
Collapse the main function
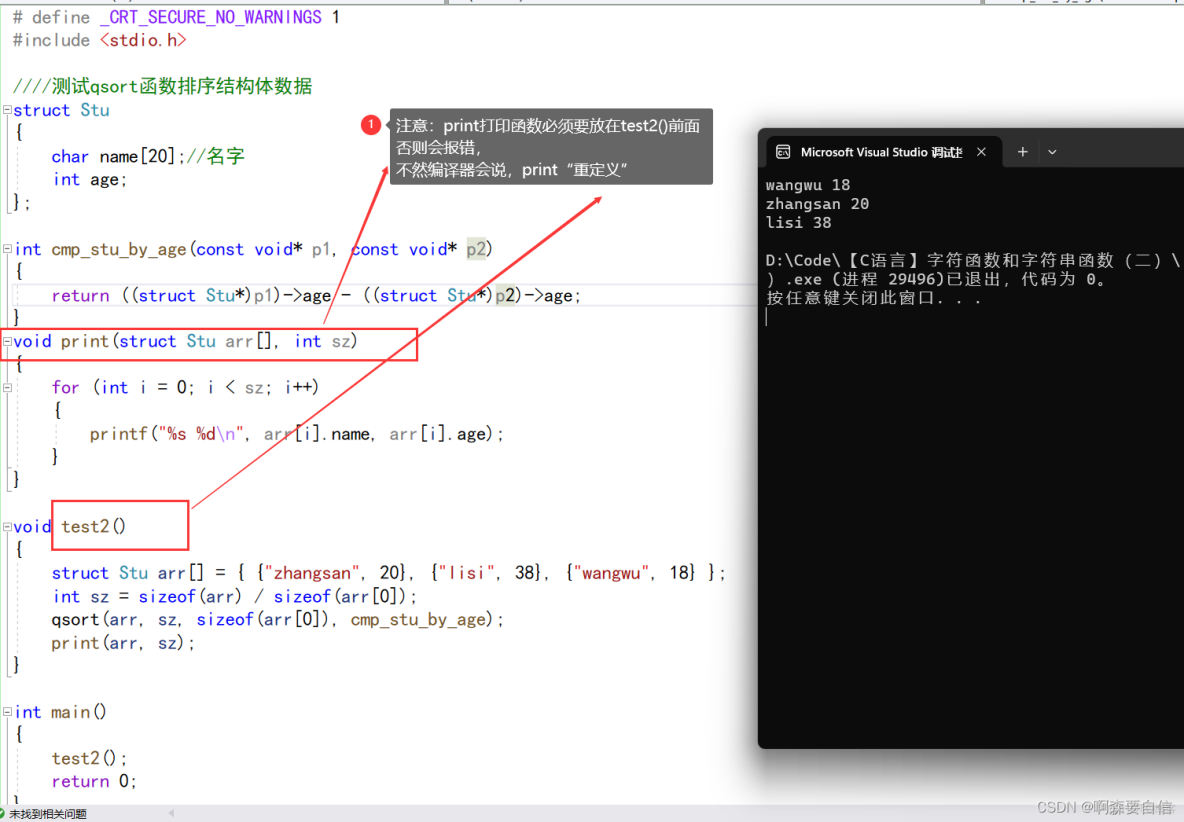[x=6, y=711]
